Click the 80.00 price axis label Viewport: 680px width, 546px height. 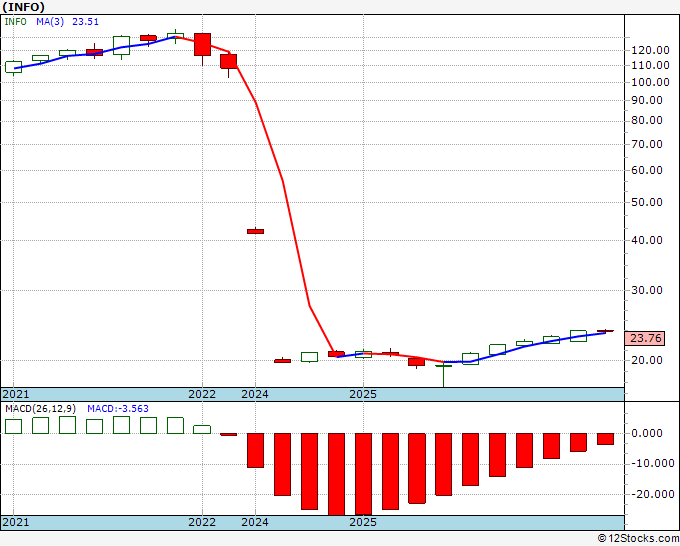coord(647,121)
